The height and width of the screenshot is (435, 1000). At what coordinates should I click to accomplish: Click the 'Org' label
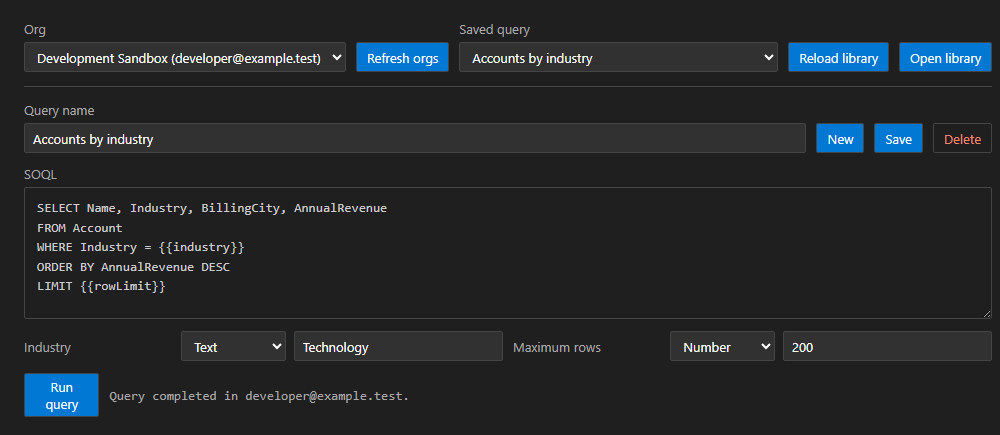[34, 29]
